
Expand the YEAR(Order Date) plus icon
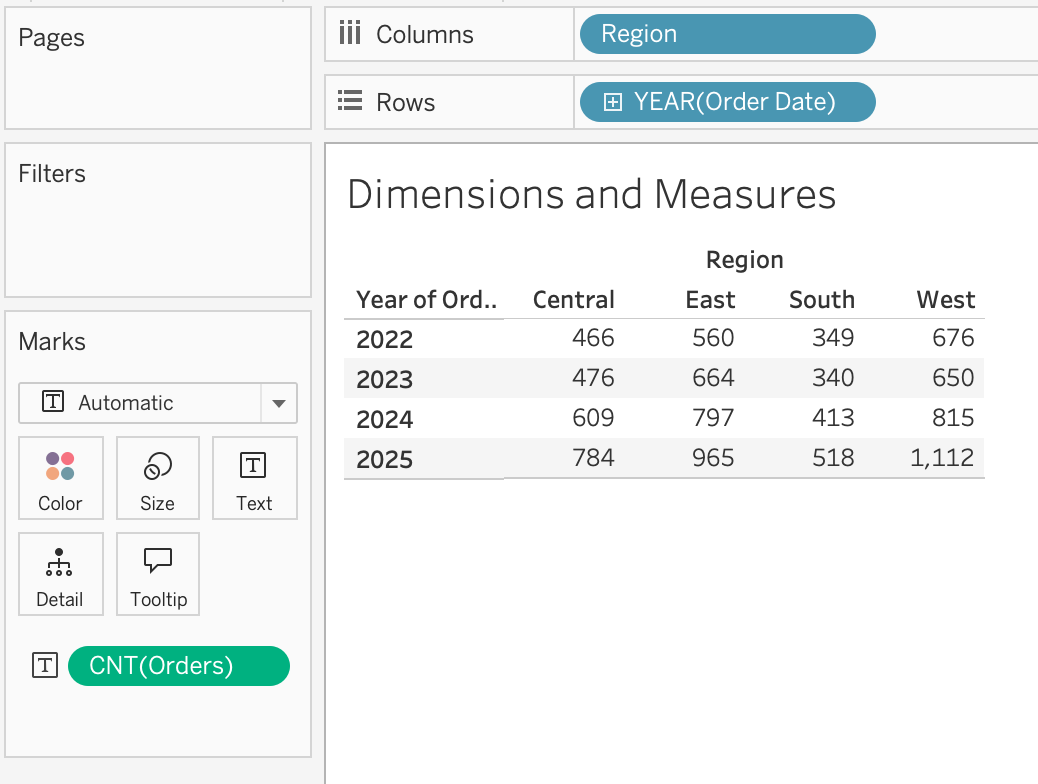[612, 102]
